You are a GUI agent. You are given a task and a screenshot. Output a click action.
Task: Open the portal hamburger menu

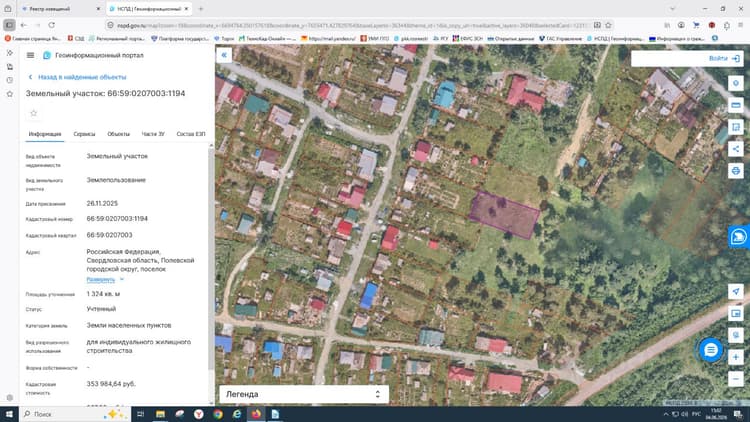point(30,56)
